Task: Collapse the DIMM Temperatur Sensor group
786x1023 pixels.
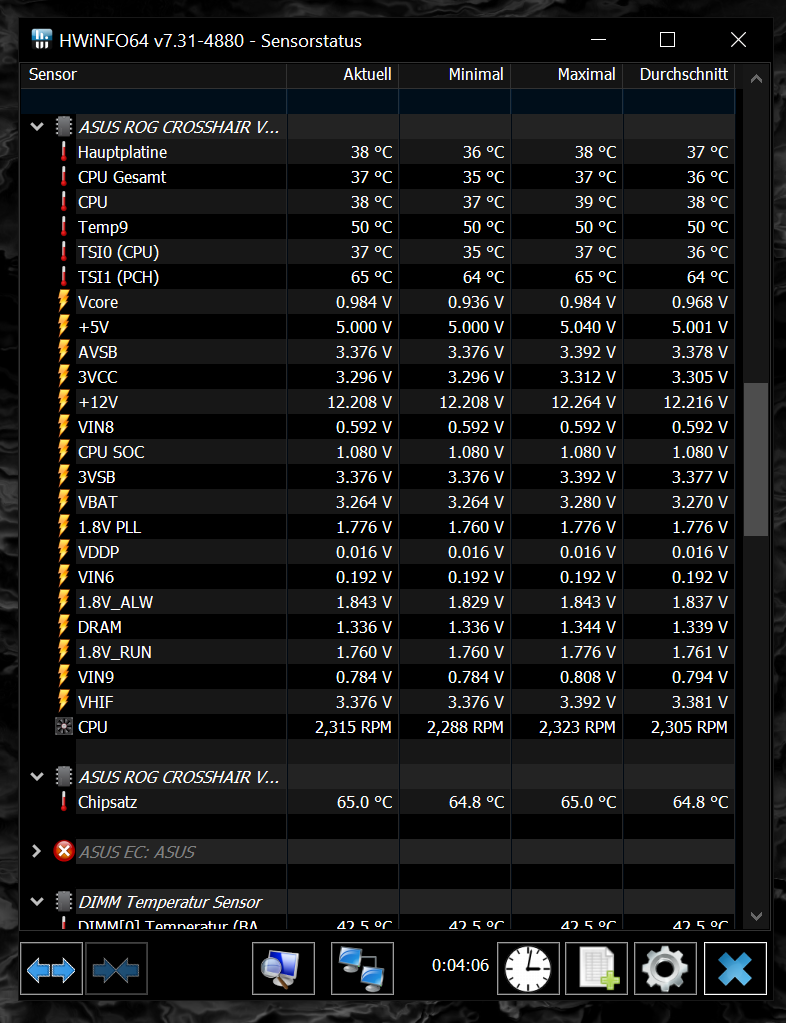Action: (x=37, y=902)
